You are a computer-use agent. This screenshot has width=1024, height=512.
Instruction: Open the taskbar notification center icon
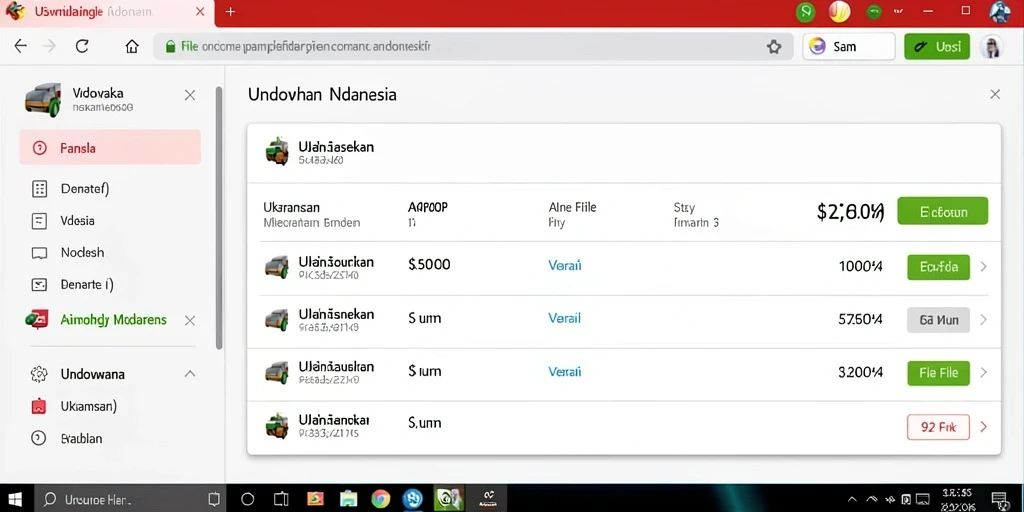click(x=999, y=500)
